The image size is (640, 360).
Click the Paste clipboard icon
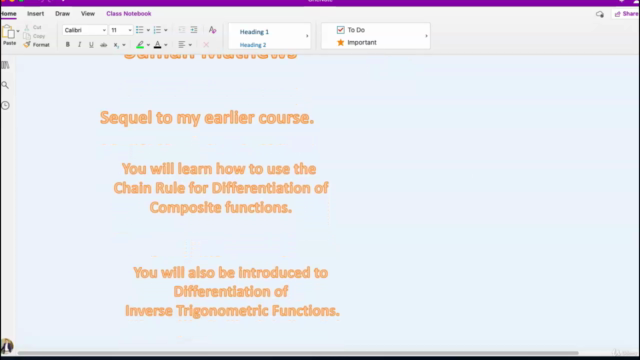(8, 32)
